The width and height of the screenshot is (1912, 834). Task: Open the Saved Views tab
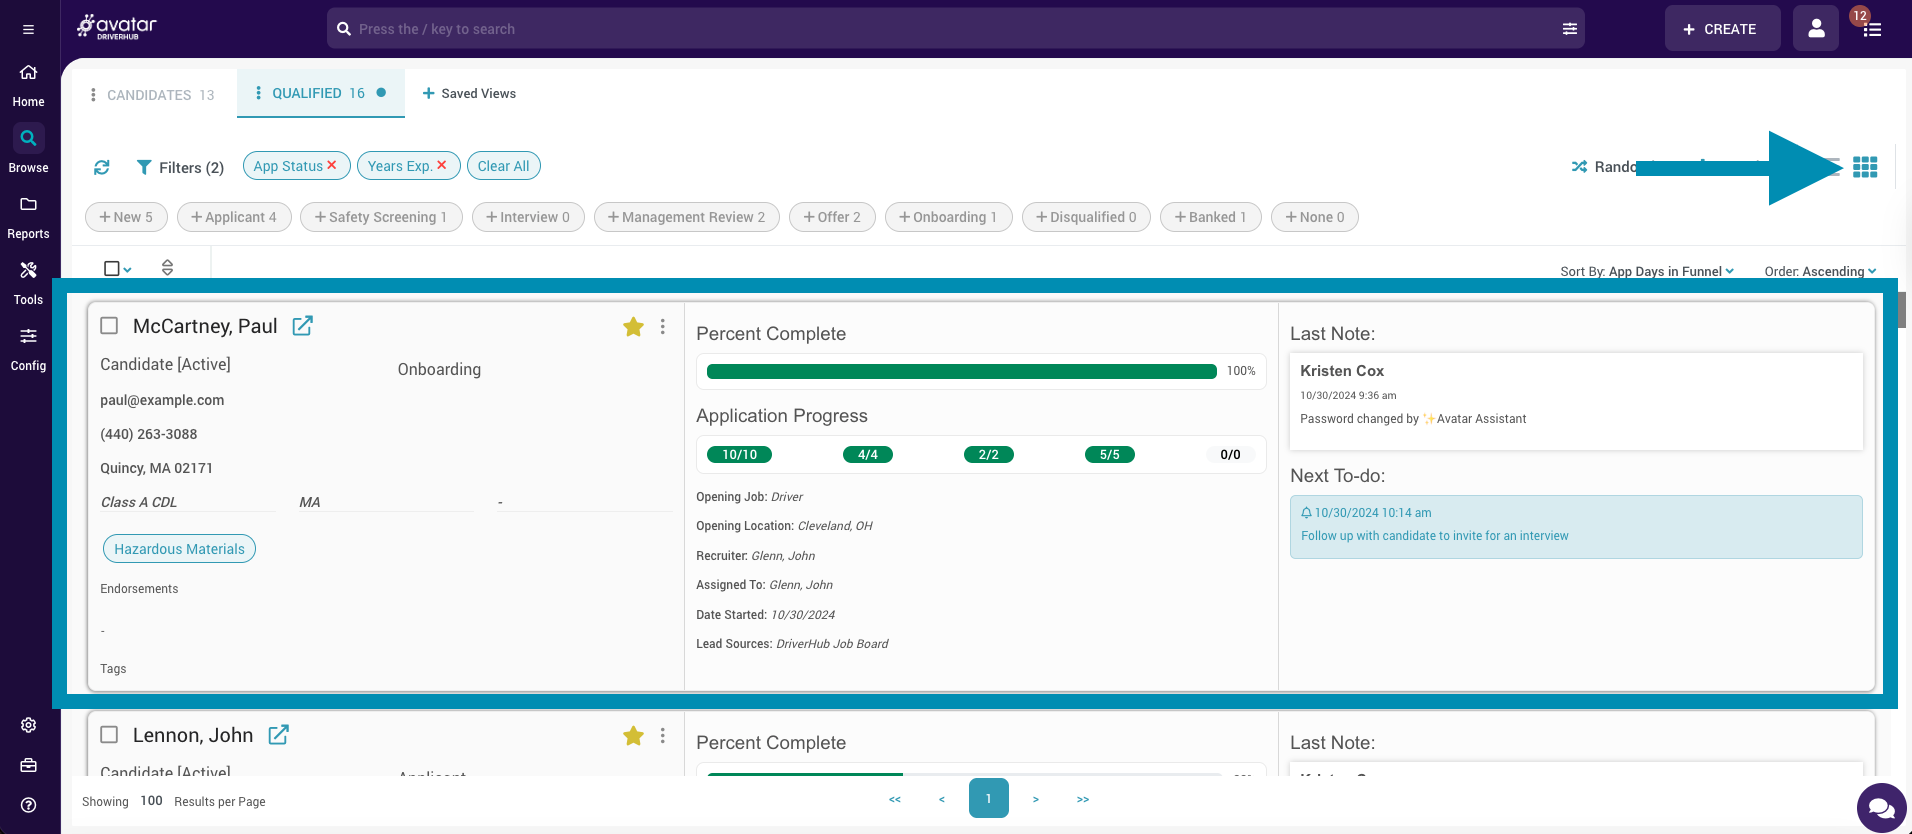469,94
